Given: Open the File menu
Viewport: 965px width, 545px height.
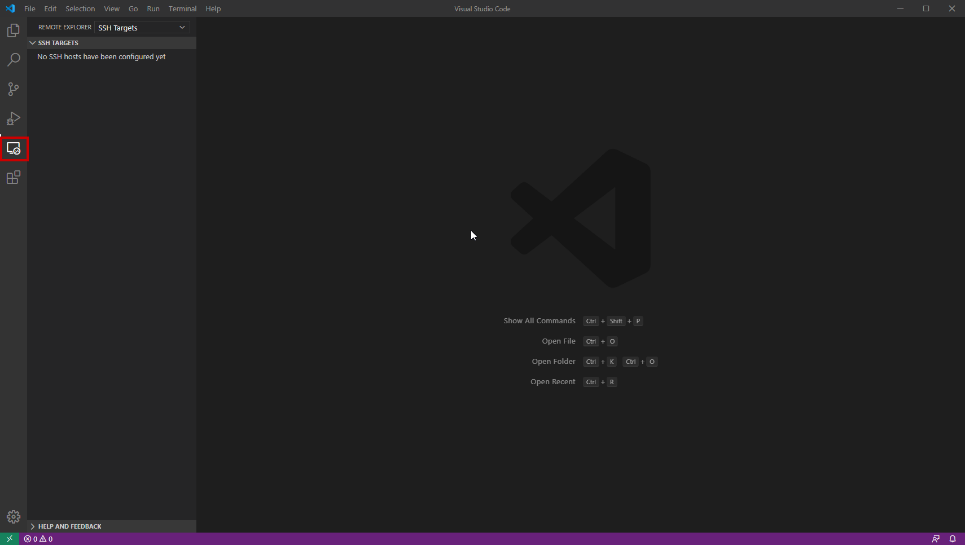Looking at the screenshot, I should coord(29,8).
